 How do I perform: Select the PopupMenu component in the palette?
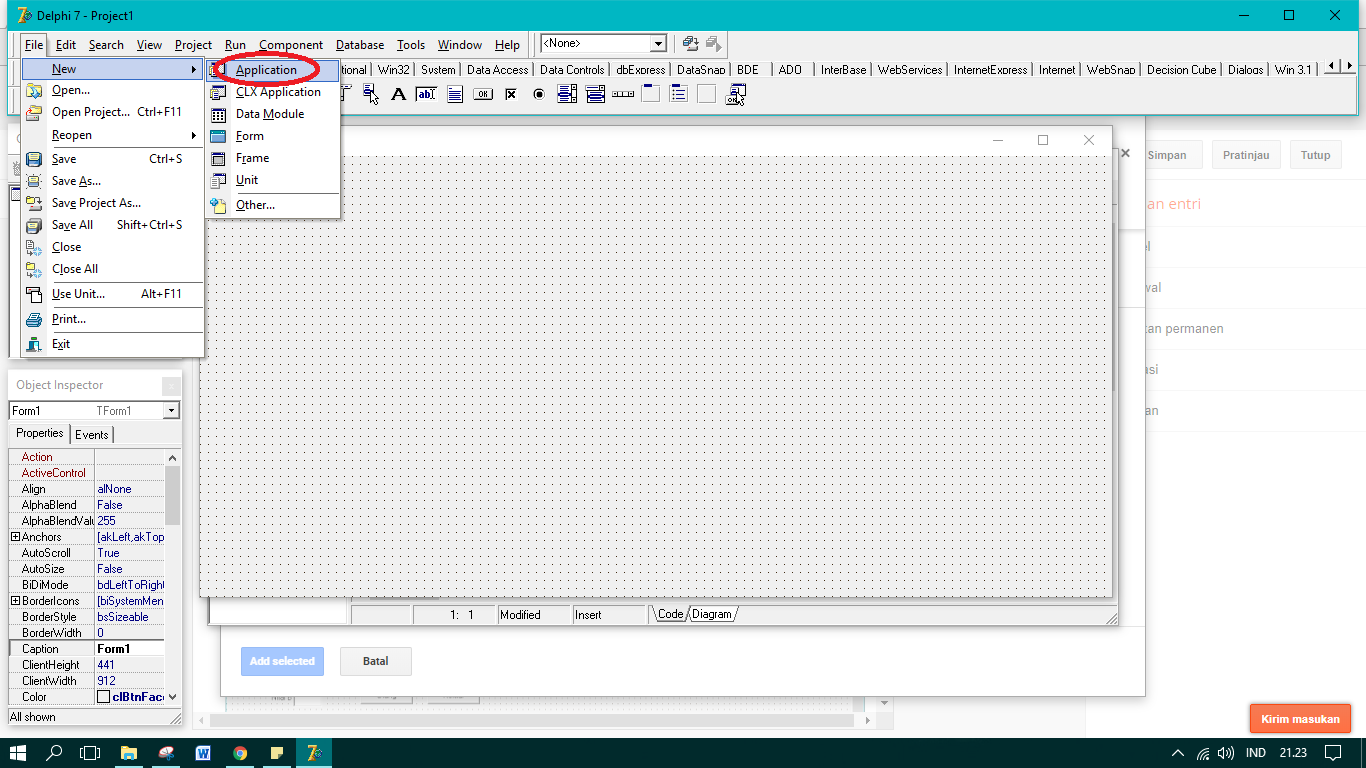click(372, 94)
